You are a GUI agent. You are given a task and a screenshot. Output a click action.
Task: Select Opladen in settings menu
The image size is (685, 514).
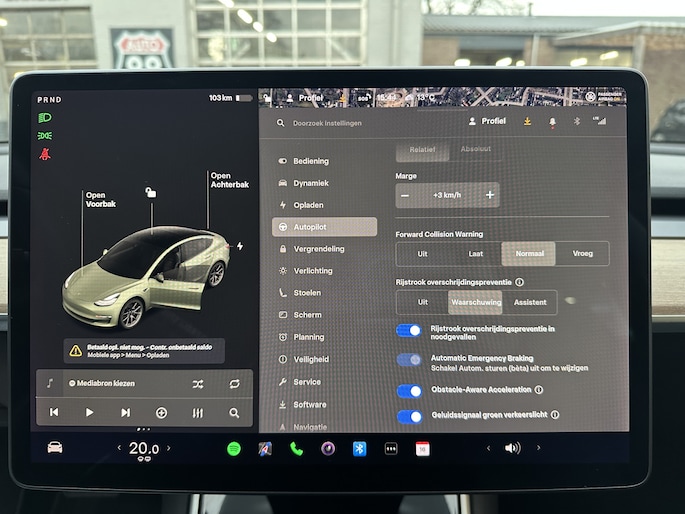pos(310,205)
